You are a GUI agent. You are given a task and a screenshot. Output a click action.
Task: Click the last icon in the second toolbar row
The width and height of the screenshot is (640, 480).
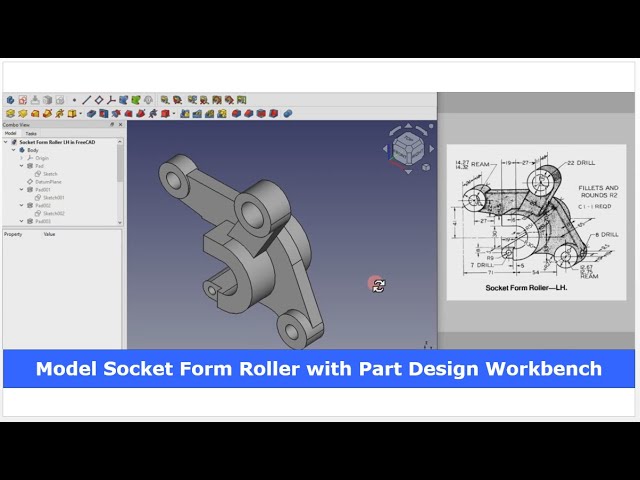coord(286,113)
